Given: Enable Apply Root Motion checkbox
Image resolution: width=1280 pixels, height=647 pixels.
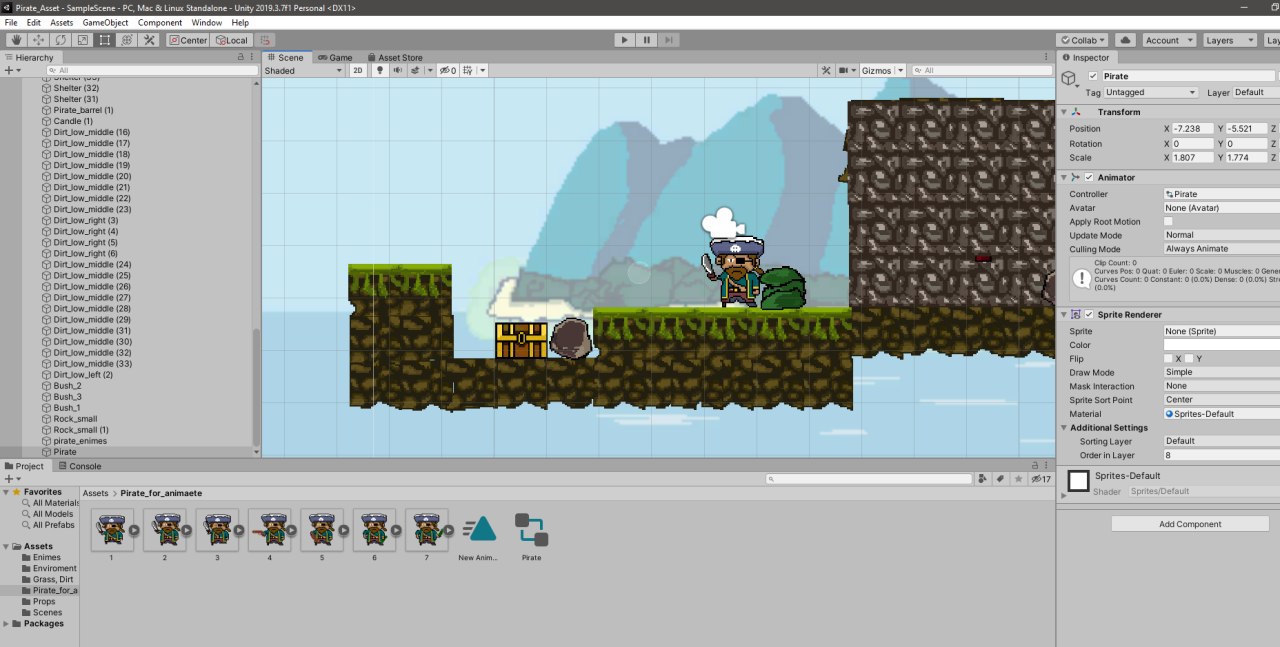Looking at the screenshot, I should pyautogui.click(x=1168, y=221).
